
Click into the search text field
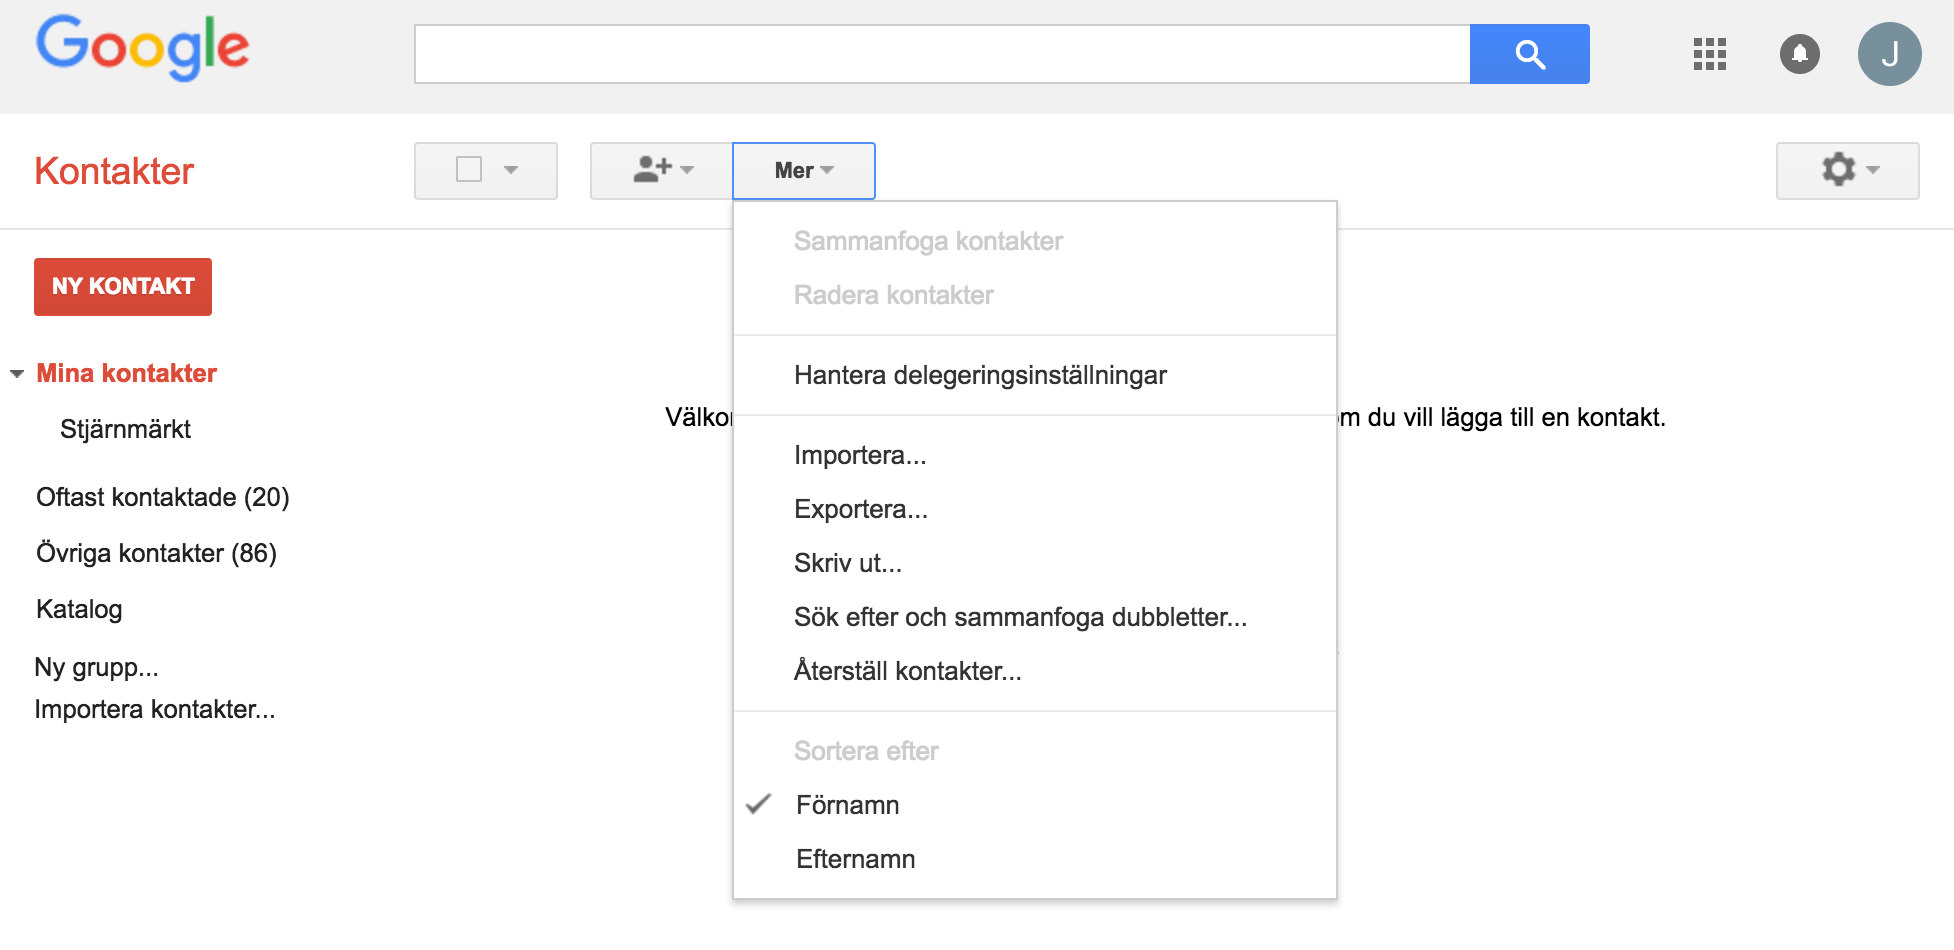(x=941, y=54)
